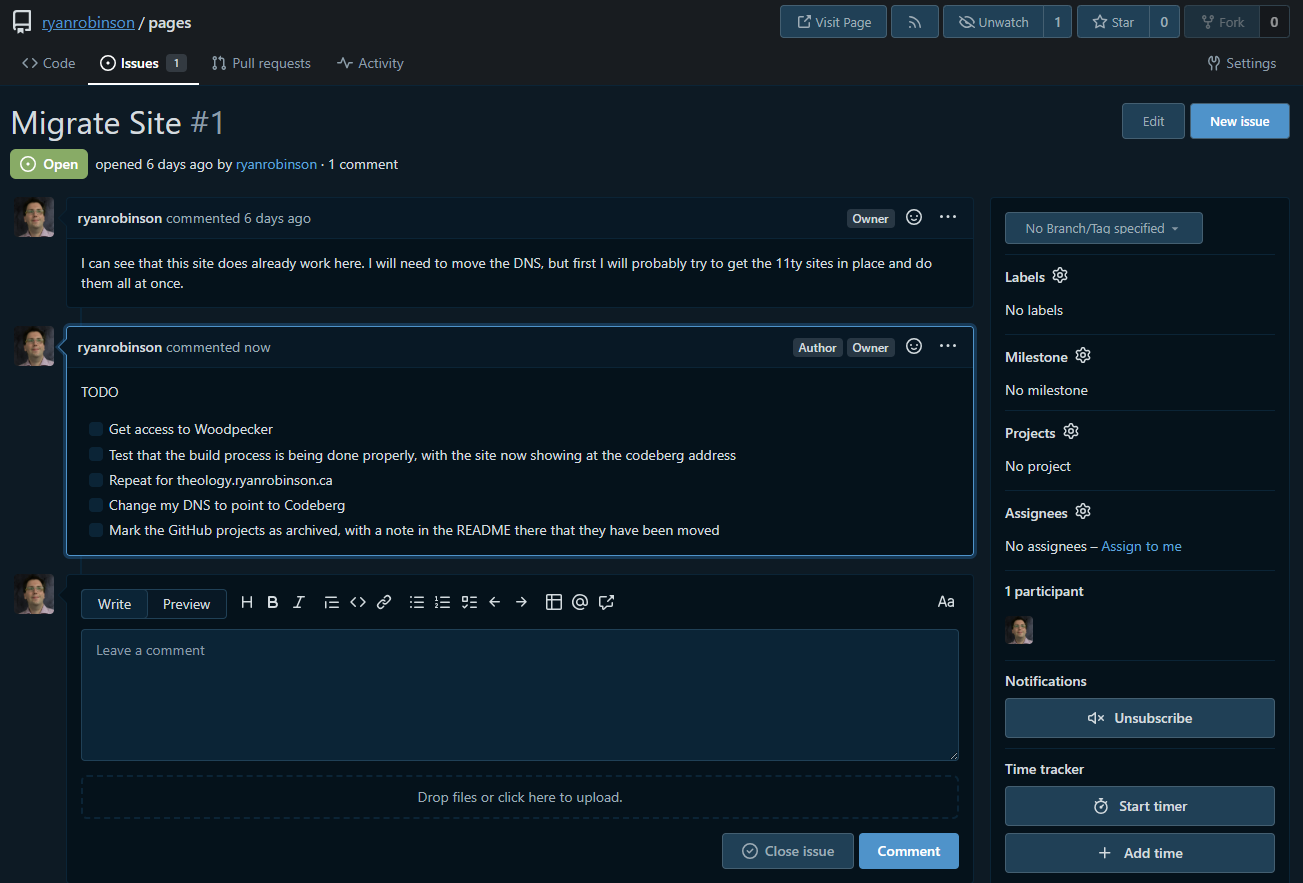
Task: Click inside the 'Leave a comment' field
Action: pyautogui.click(x=519, y=694)
